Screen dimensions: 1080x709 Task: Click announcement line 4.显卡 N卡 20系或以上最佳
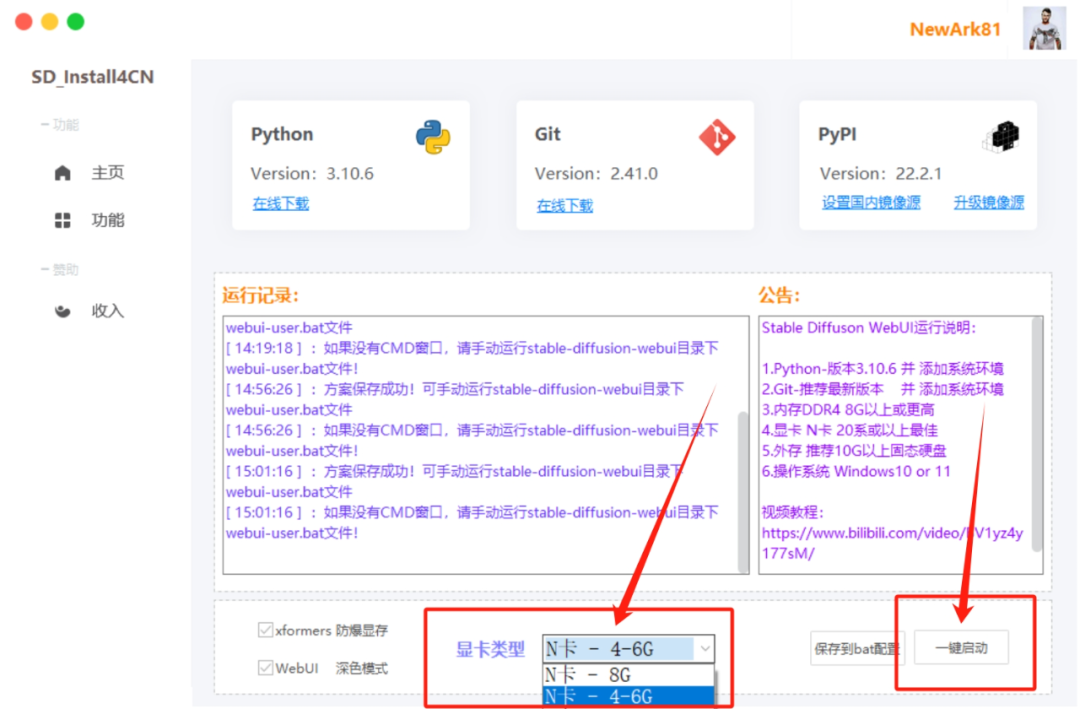[x=849, y=431]
